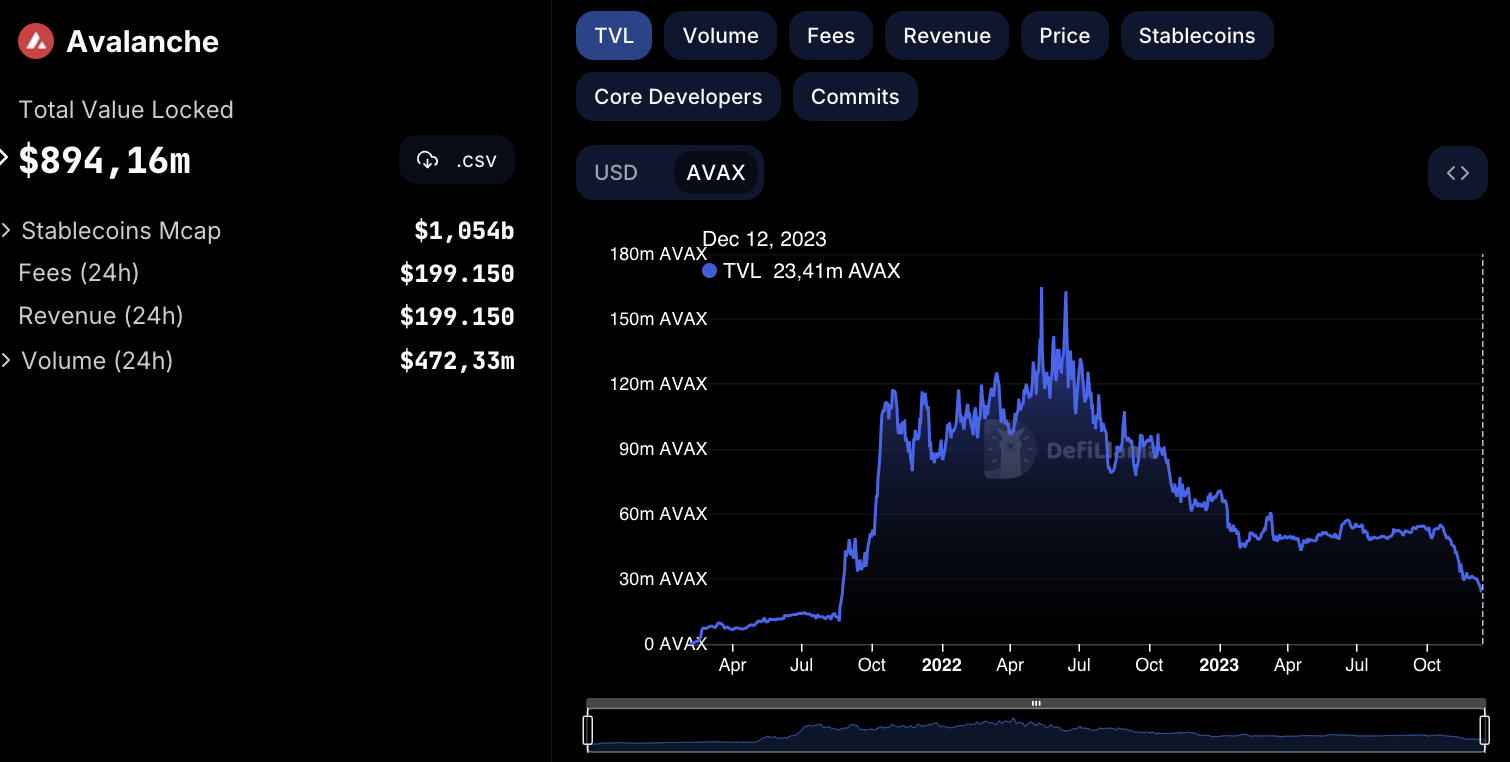Click the right handle of range slider

(1484, 730)
